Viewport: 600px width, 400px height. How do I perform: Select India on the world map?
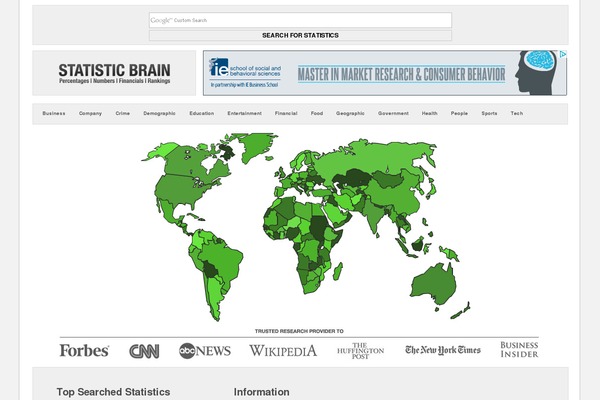(x=372, y=216)
